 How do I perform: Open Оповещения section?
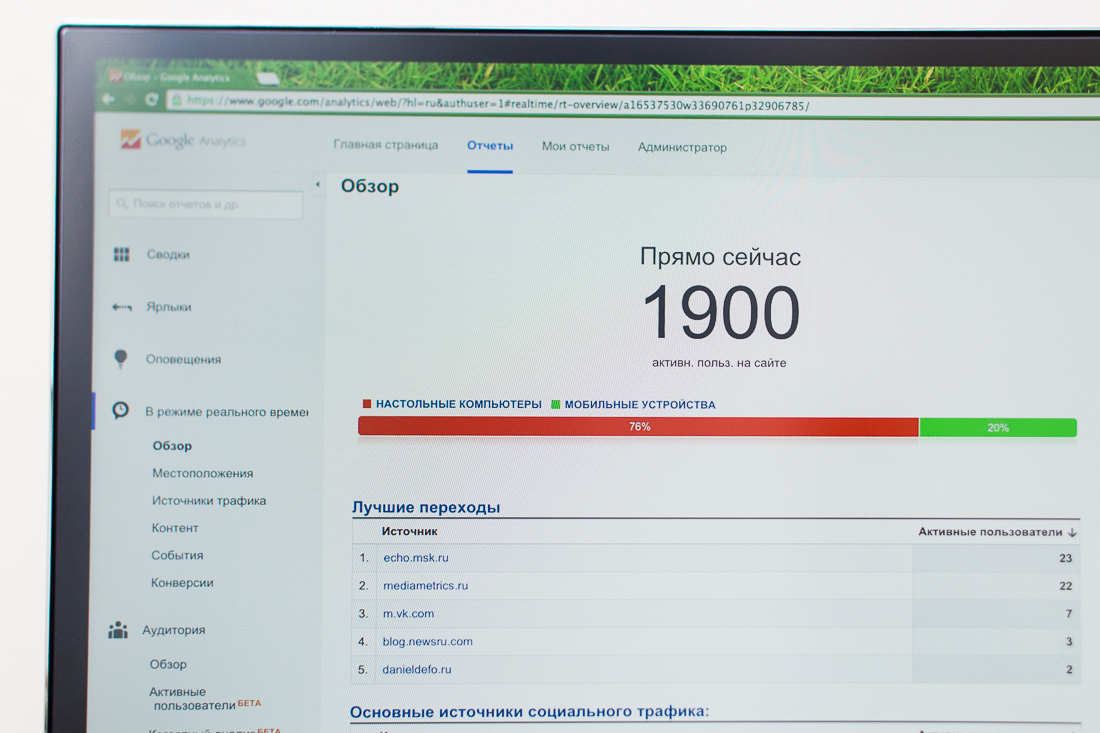[183, 359]
